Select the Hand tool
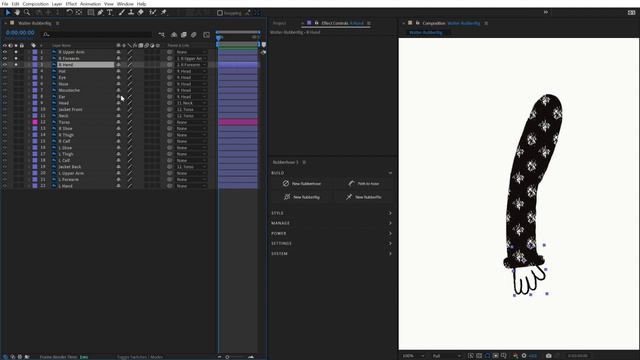Screen dimensions: 640x360 (17, 13)
